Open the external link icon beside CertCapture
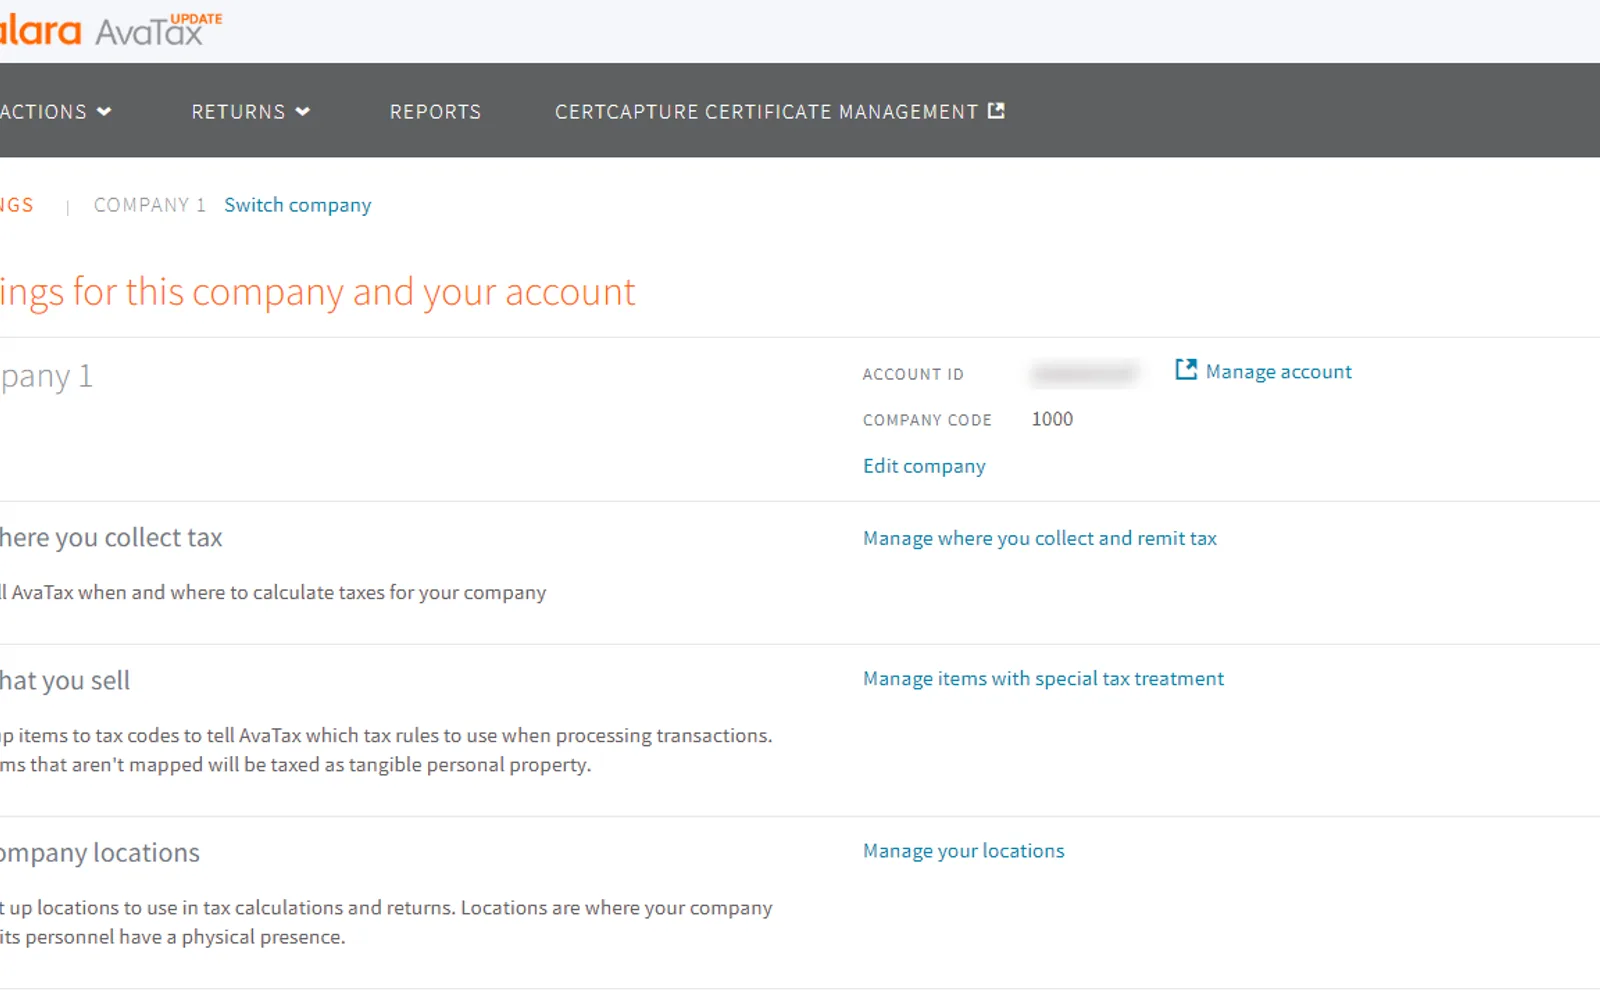This screenshot has height=1000, width=1600. (996, 111)
